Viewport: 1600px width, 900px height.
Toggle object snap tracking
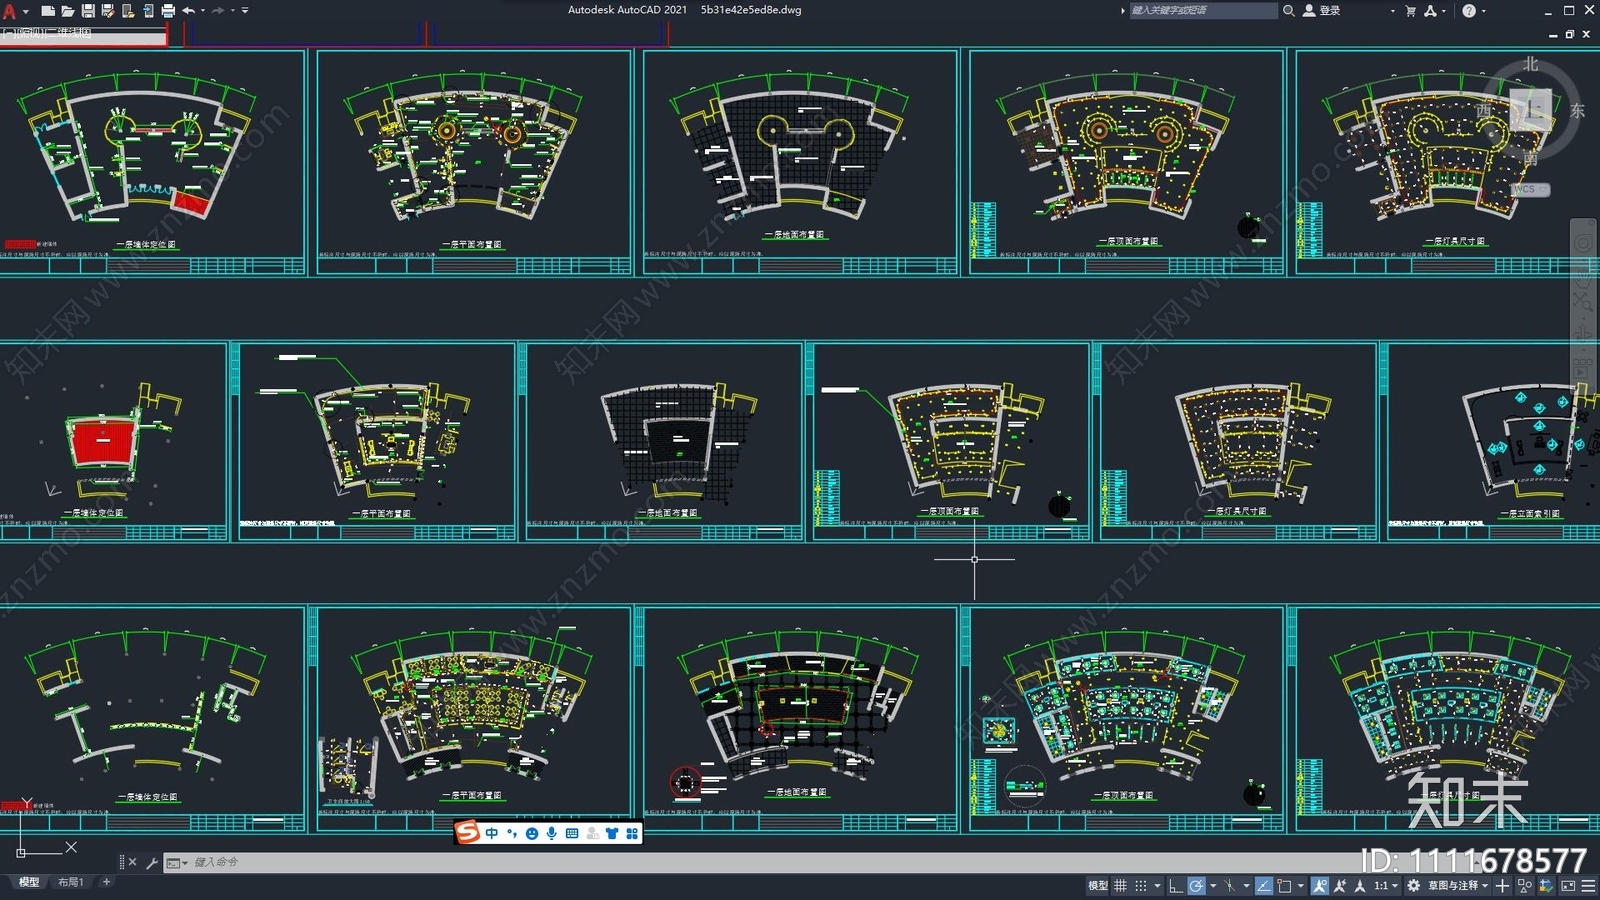(1264, 885)
